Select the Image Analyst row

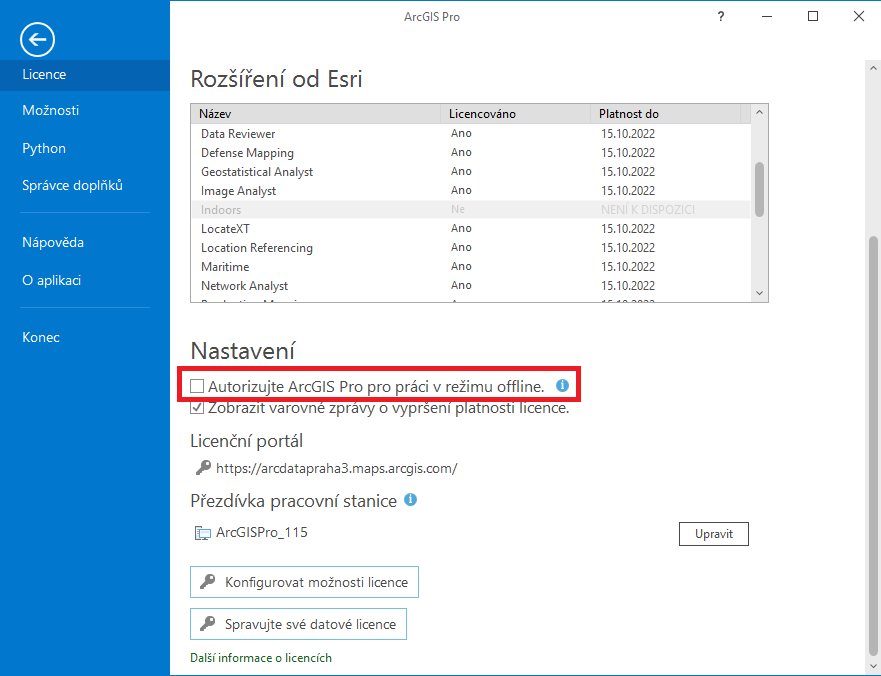pyautogui.click(x=471, y=191)
